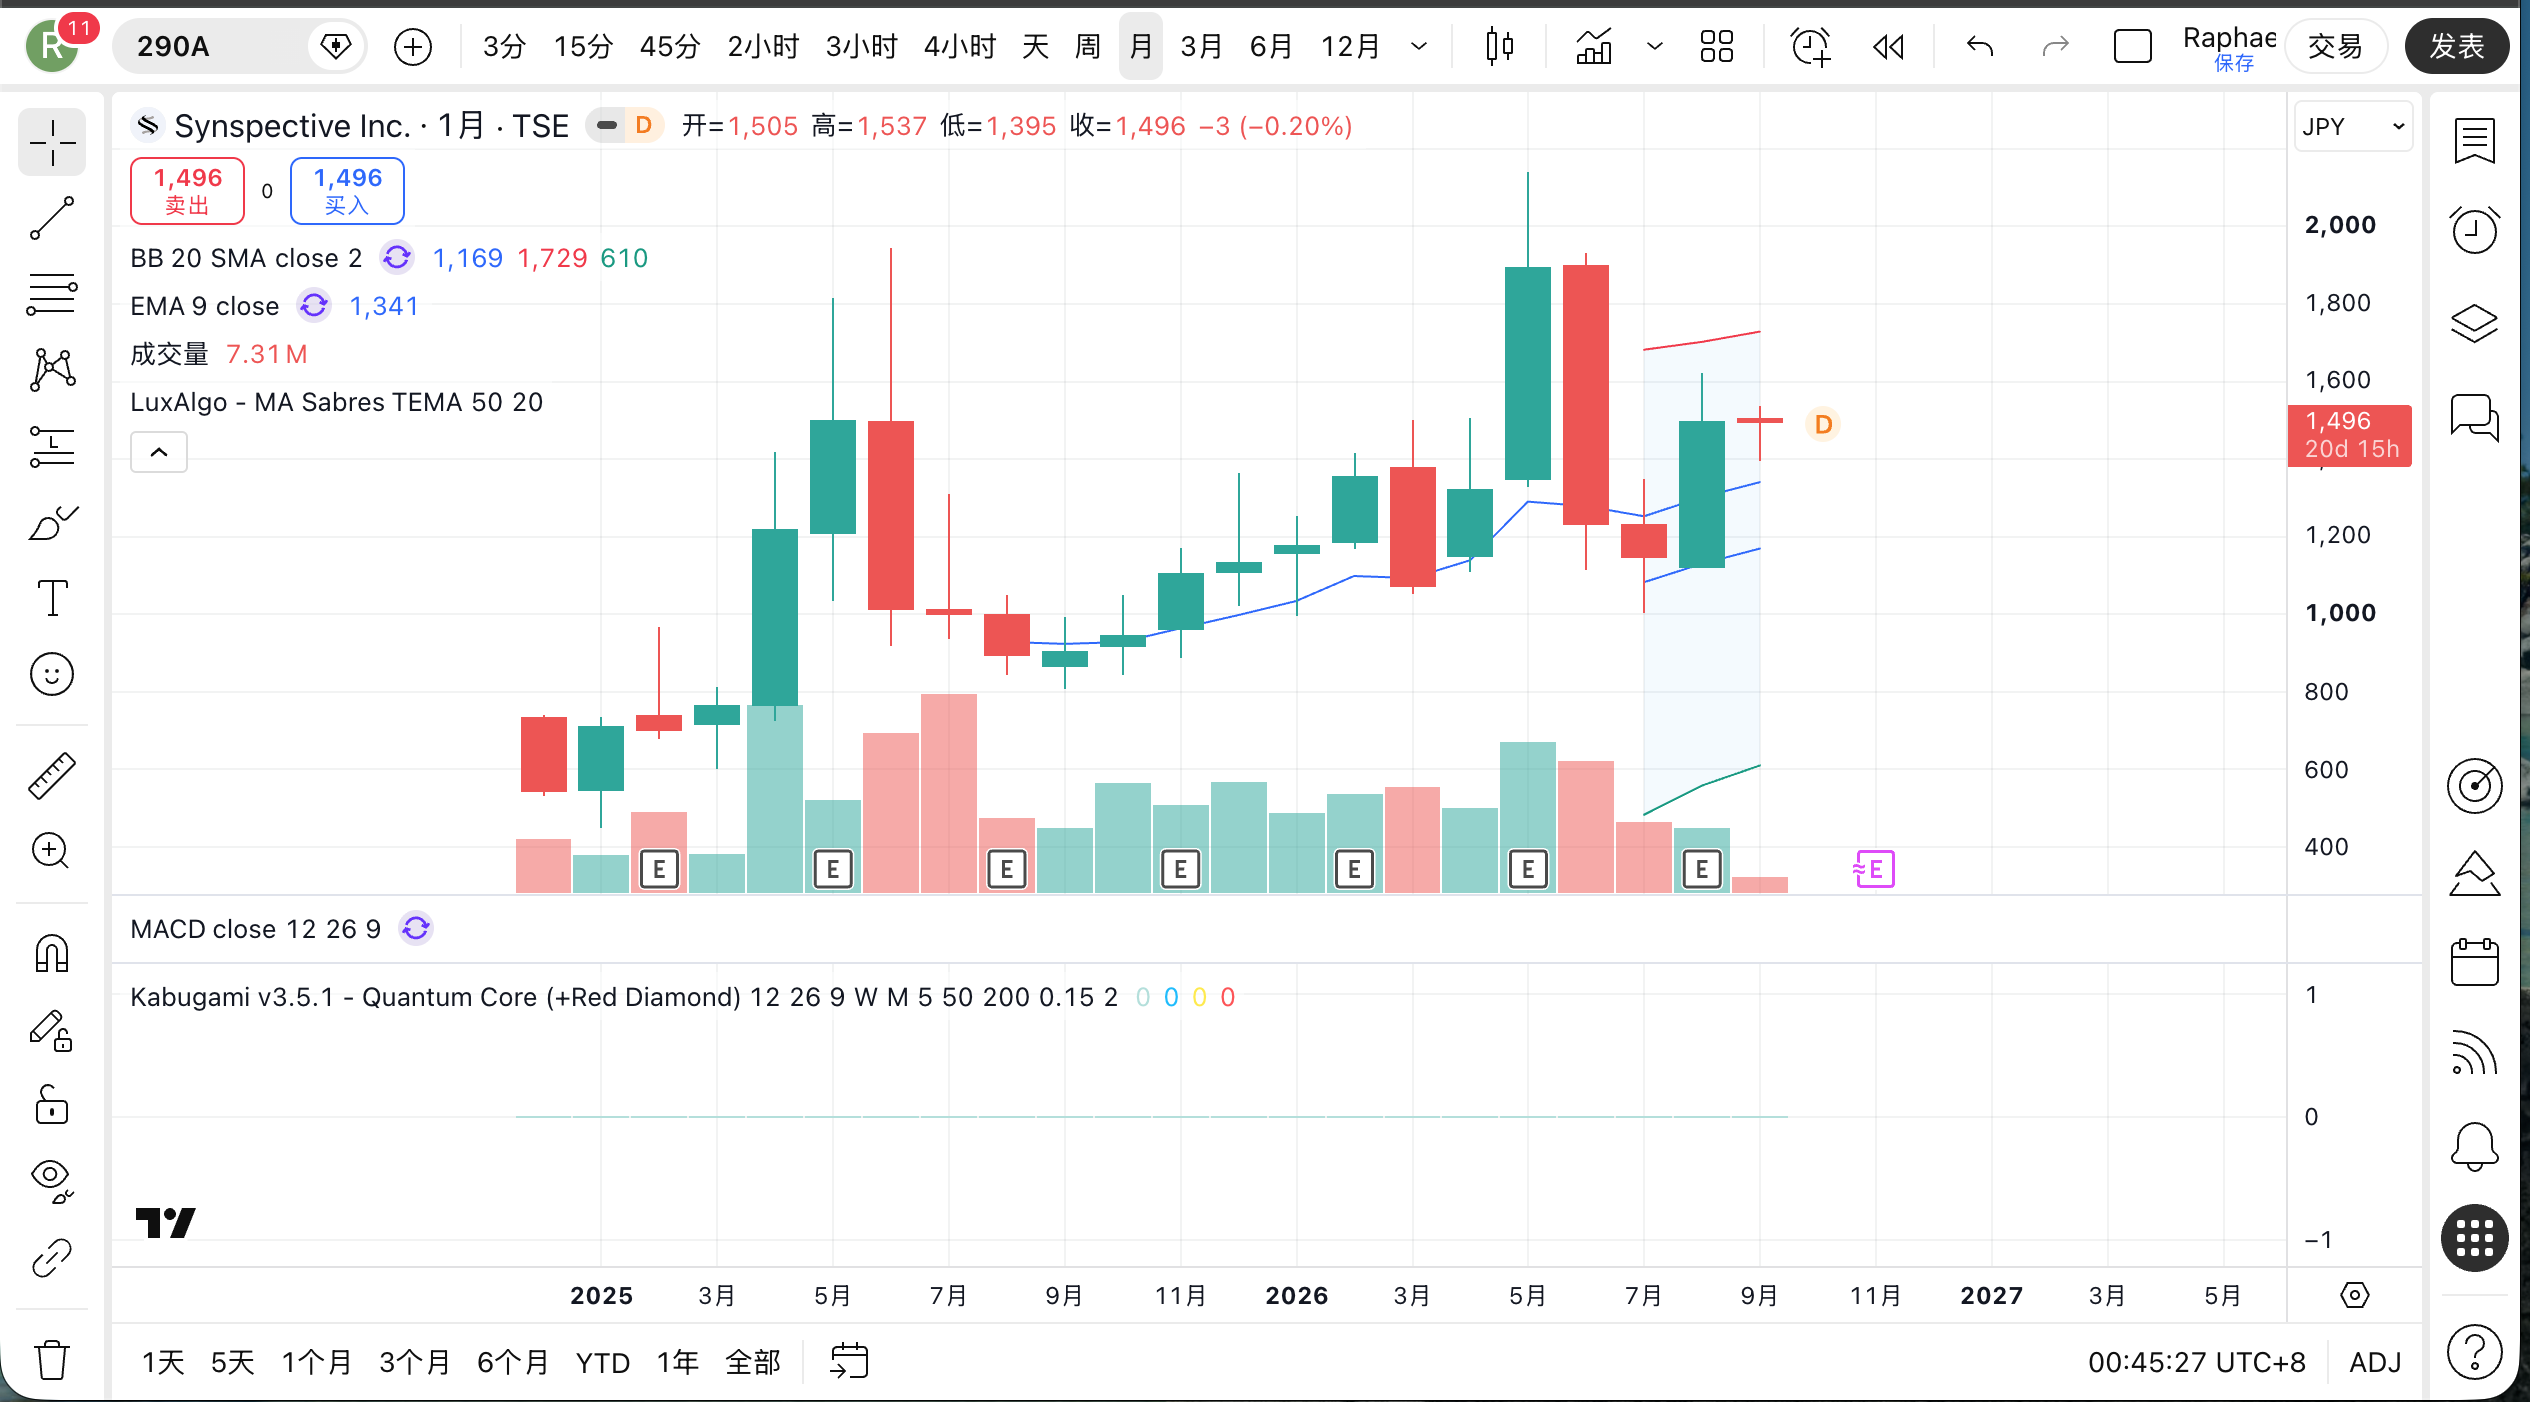Select the brush drawing tool
Image resolution: width=2530 pixels, height=1402 pixels.
click(52, 522)
